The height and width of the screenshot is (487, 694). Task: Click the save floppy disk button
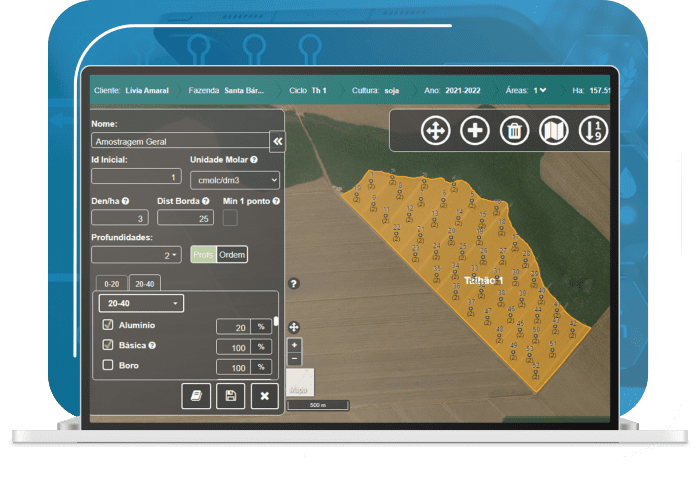231,396
